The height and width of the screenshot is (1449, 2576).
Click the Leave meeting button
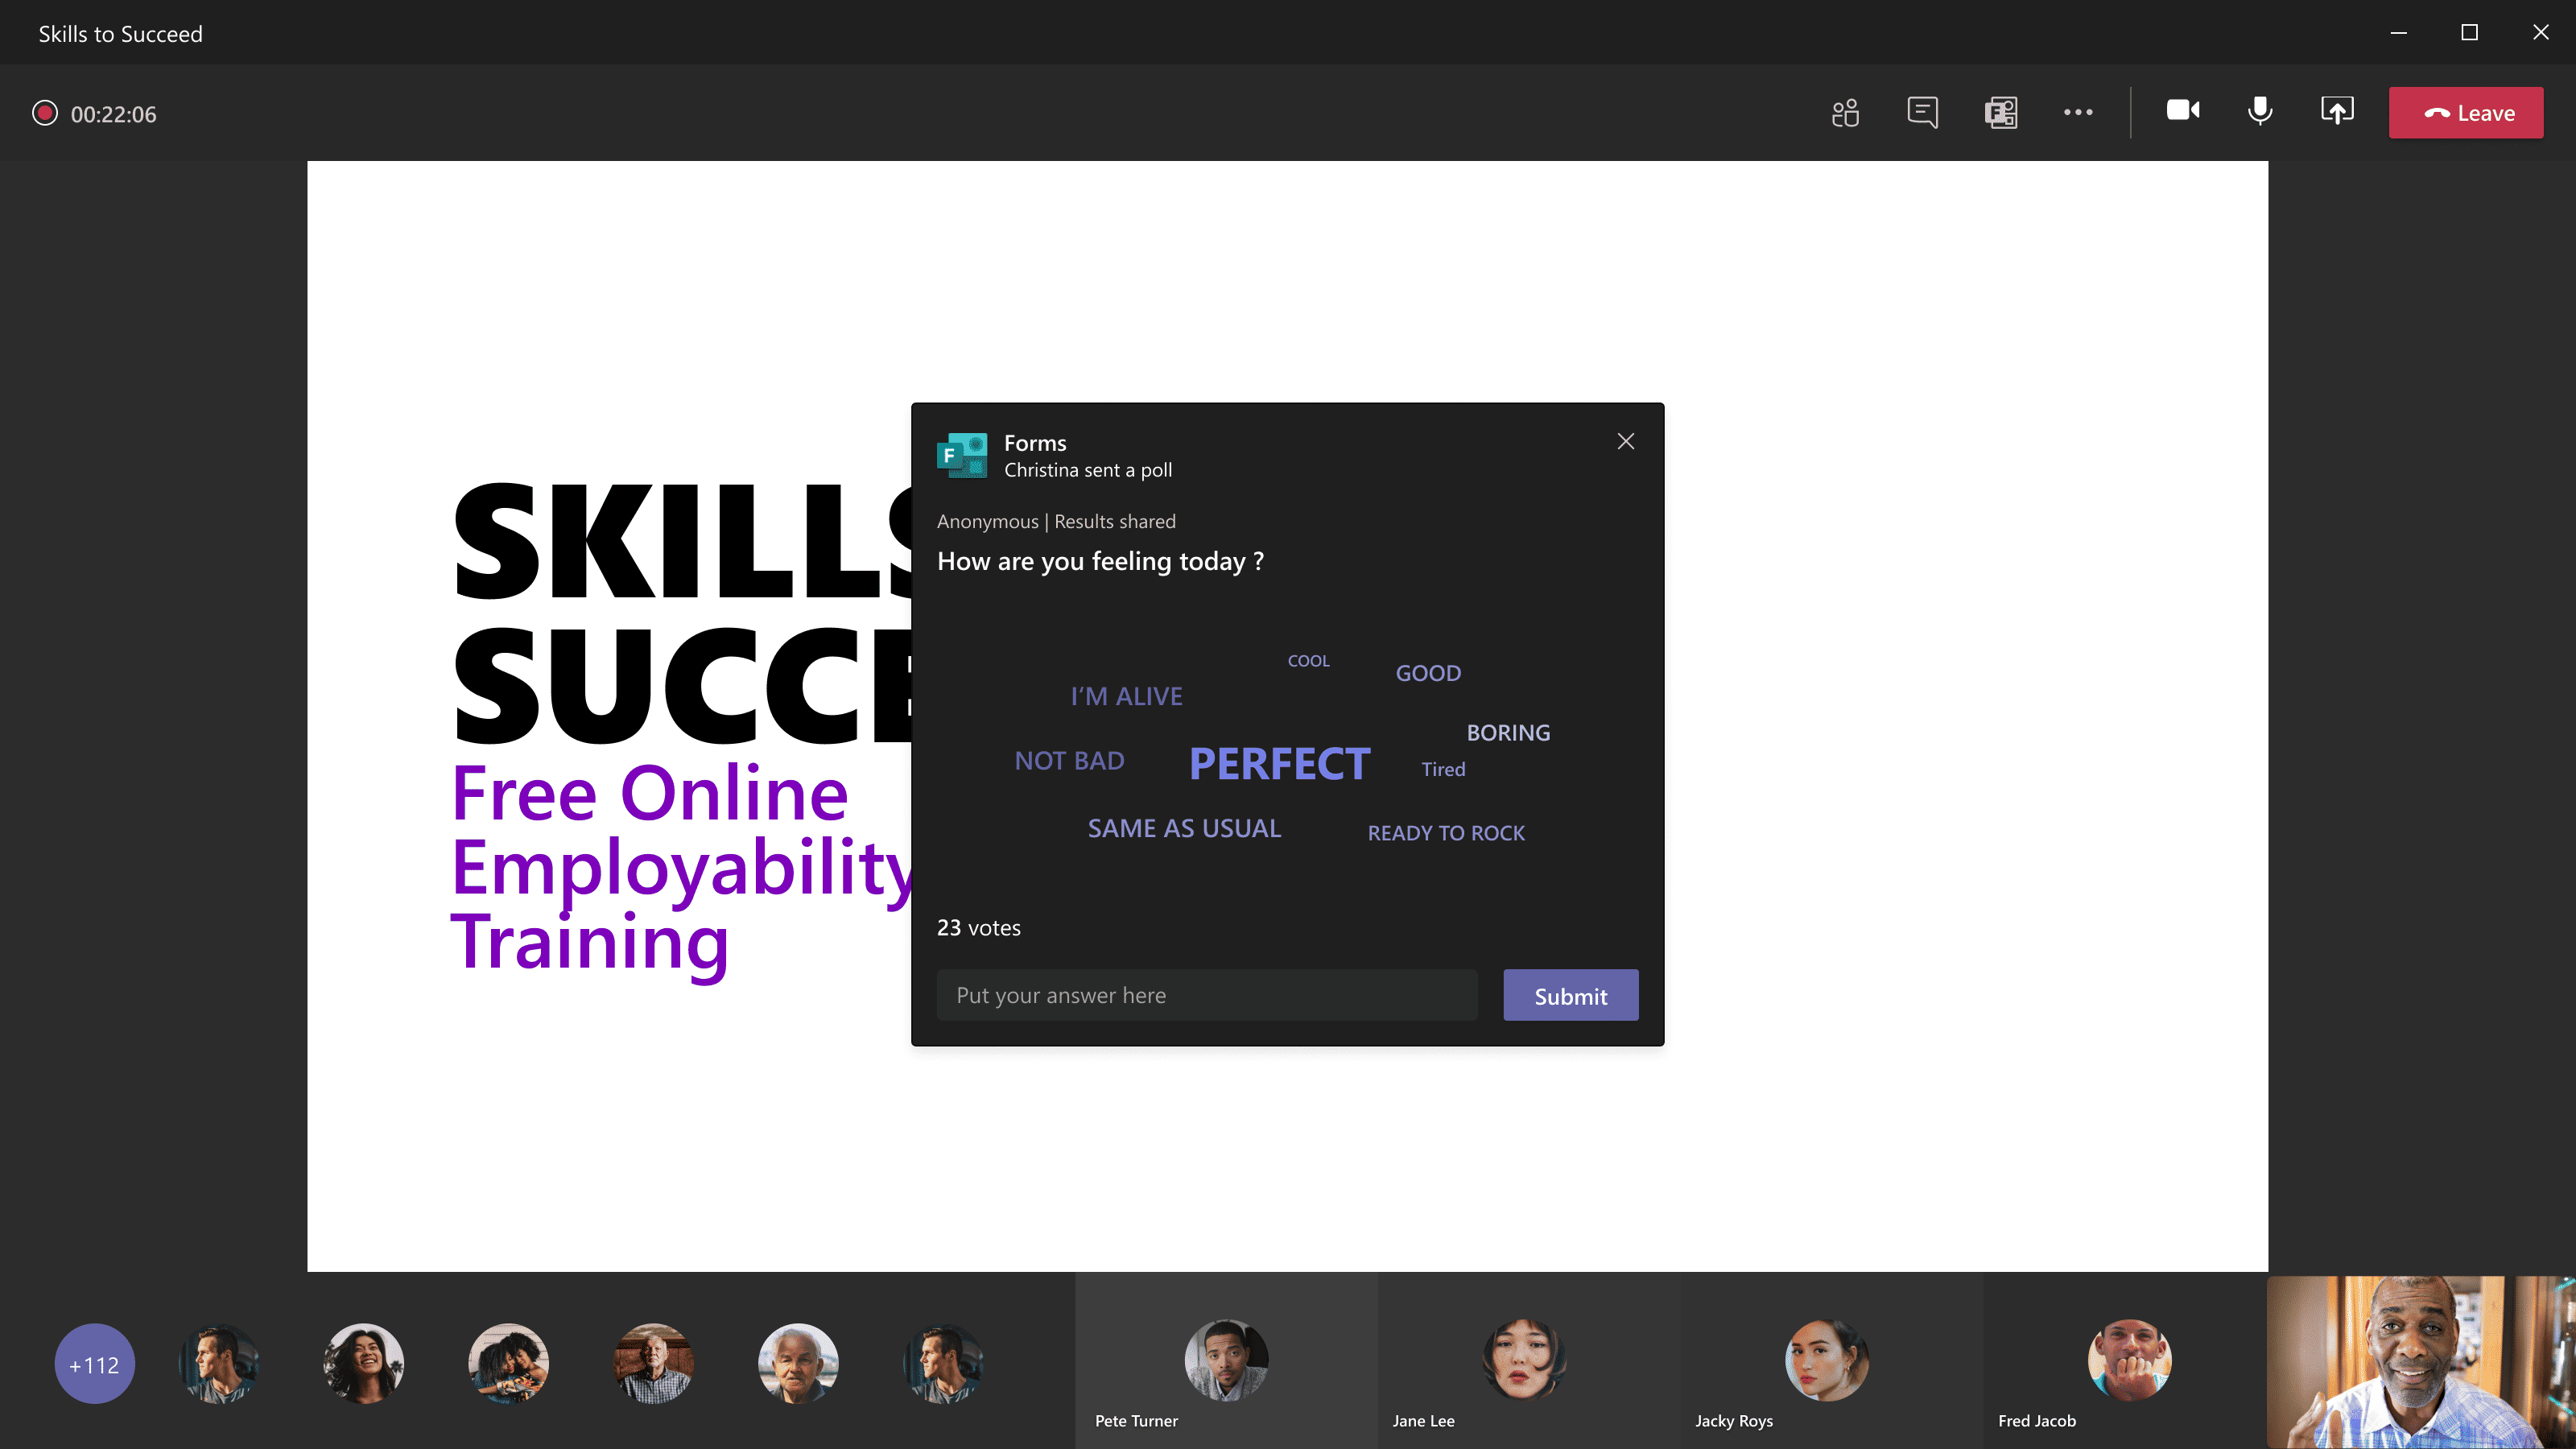pyautogui.click(x=2467, y=111)
